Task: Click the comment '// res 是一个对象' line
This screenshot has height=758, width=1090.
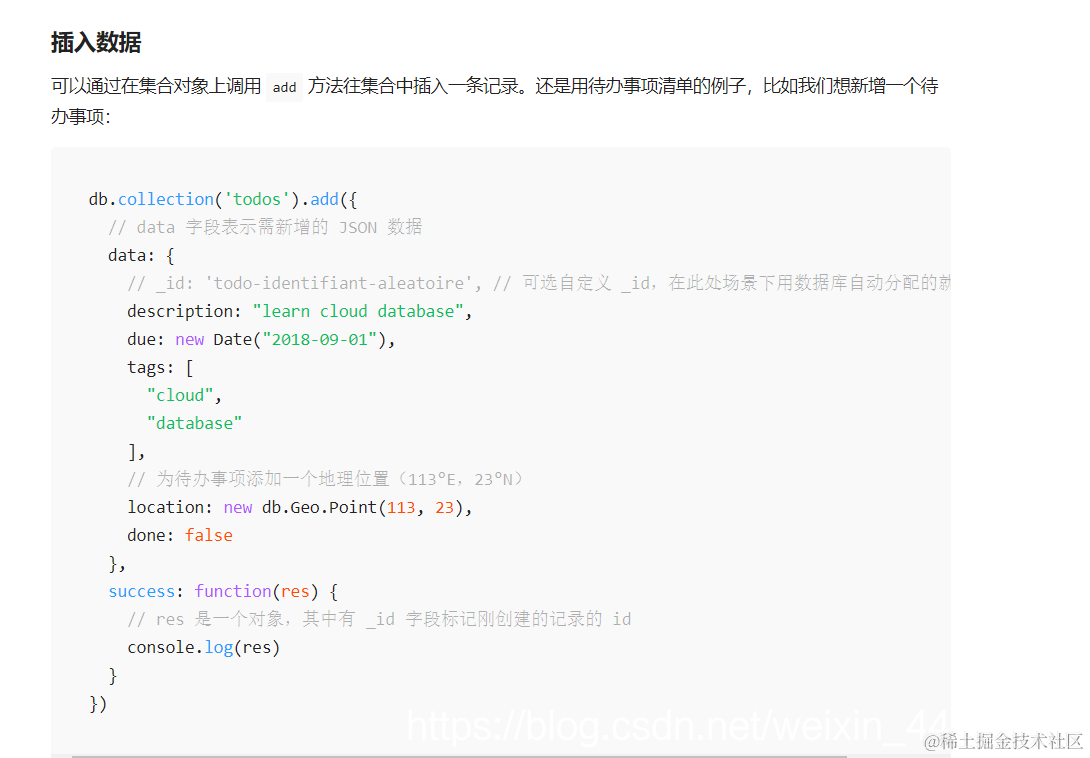Action: pyautogui.click(x=379, y=619)
